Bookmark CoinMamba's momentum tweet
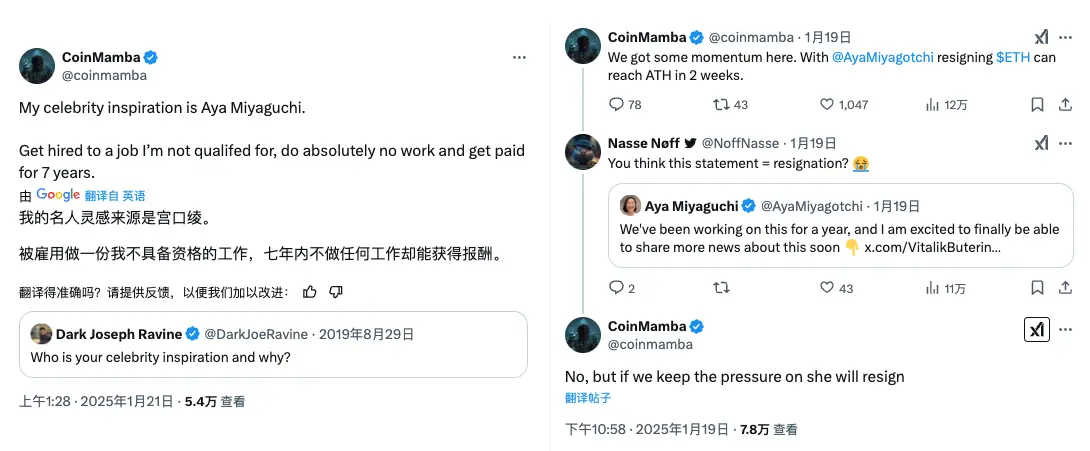The width and height of the screenshot is (1090, 451). pos(1037,104)
